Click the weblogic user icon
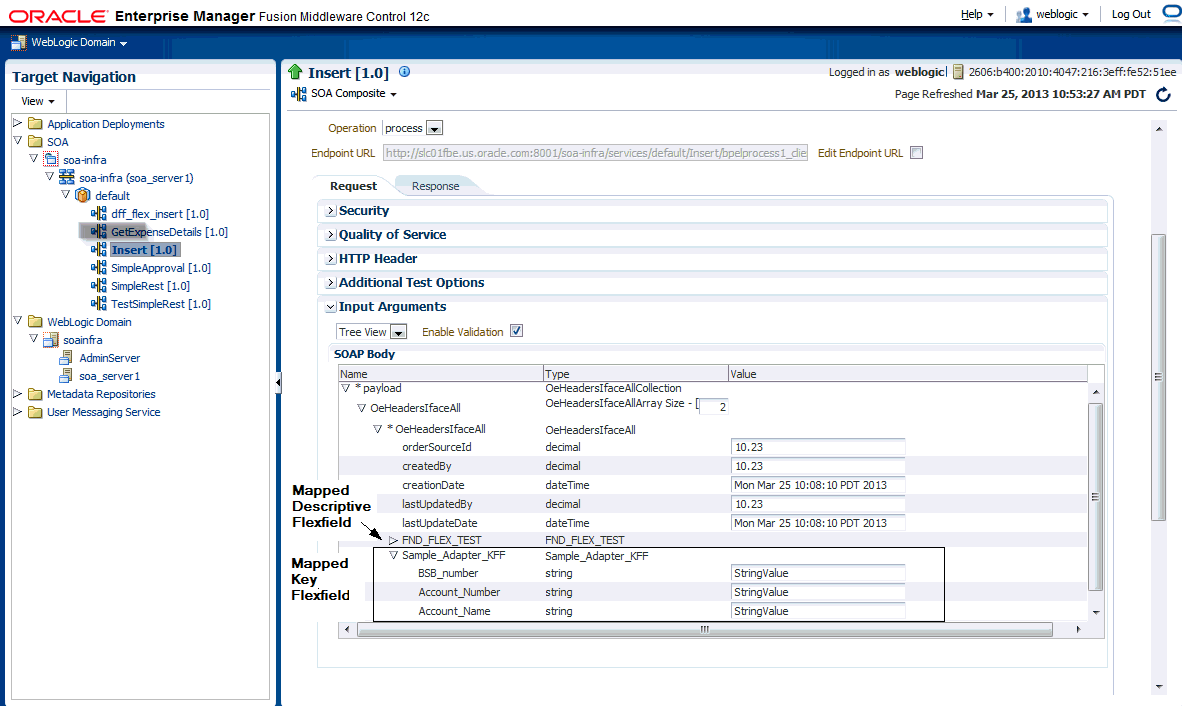 (x=1024, y=14)
